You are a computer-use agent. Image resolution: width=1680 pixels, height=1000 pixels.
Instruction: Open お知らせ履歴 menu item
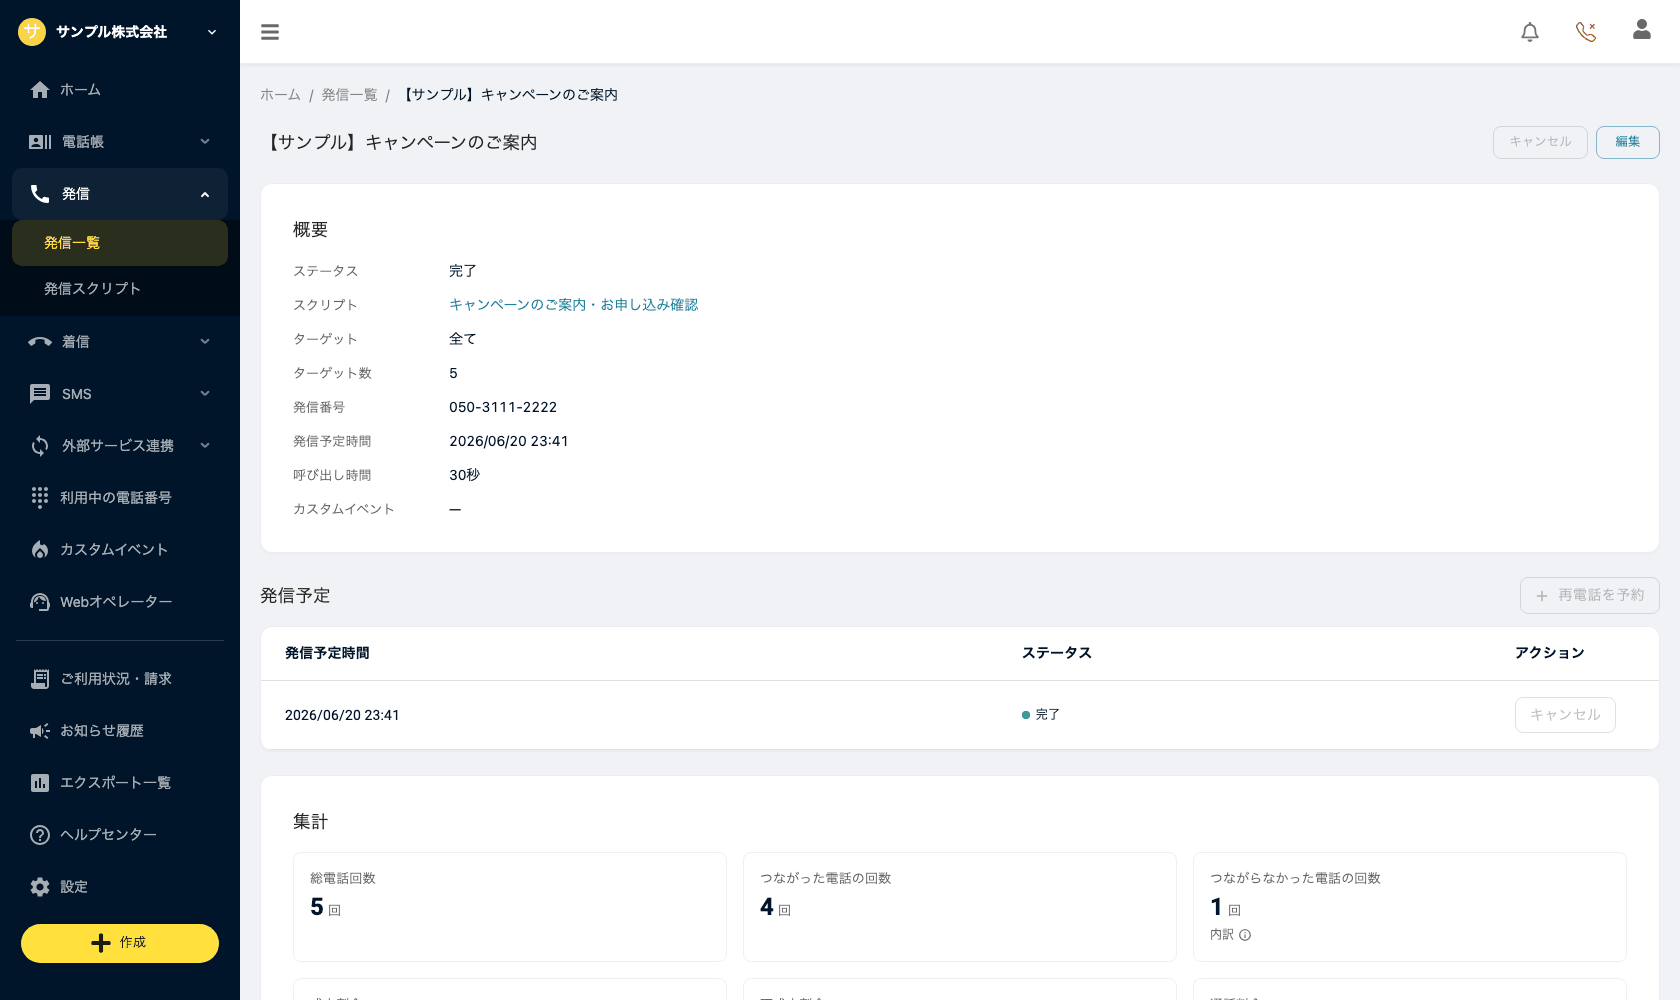tap(120, 731)
